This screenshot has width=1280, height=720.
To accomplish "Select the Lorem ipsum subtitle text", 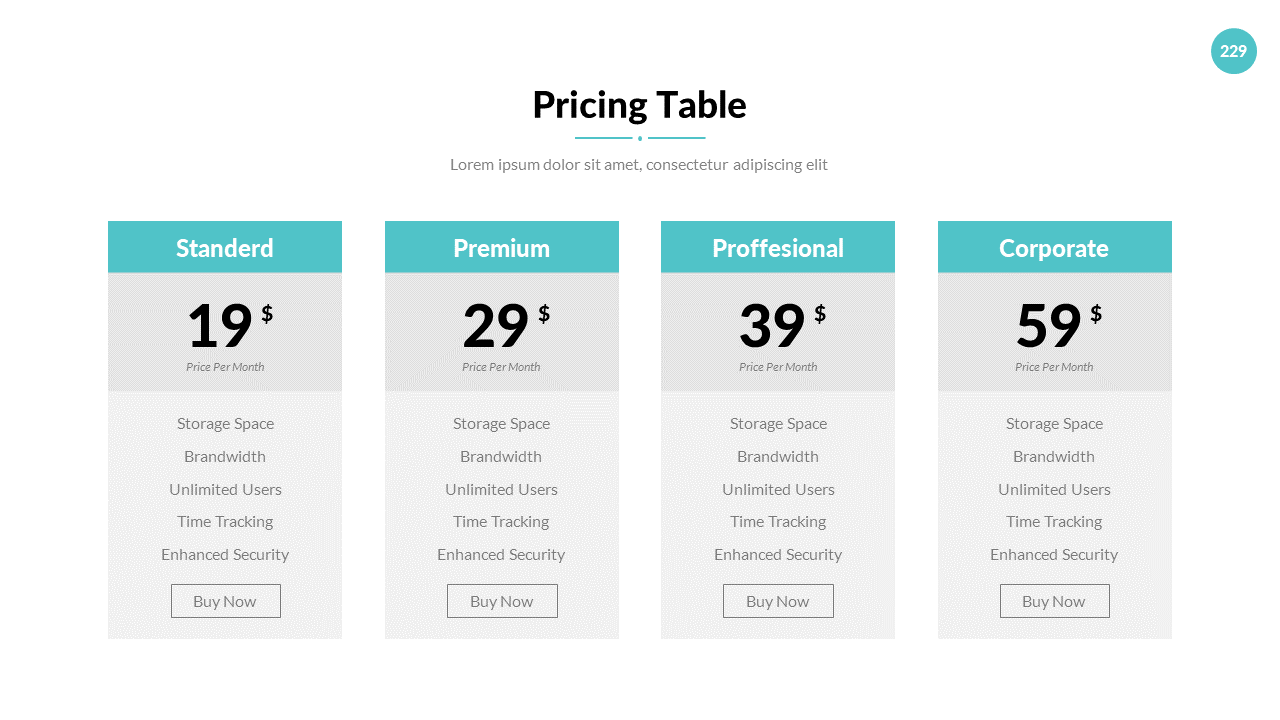I will point(639,164).
